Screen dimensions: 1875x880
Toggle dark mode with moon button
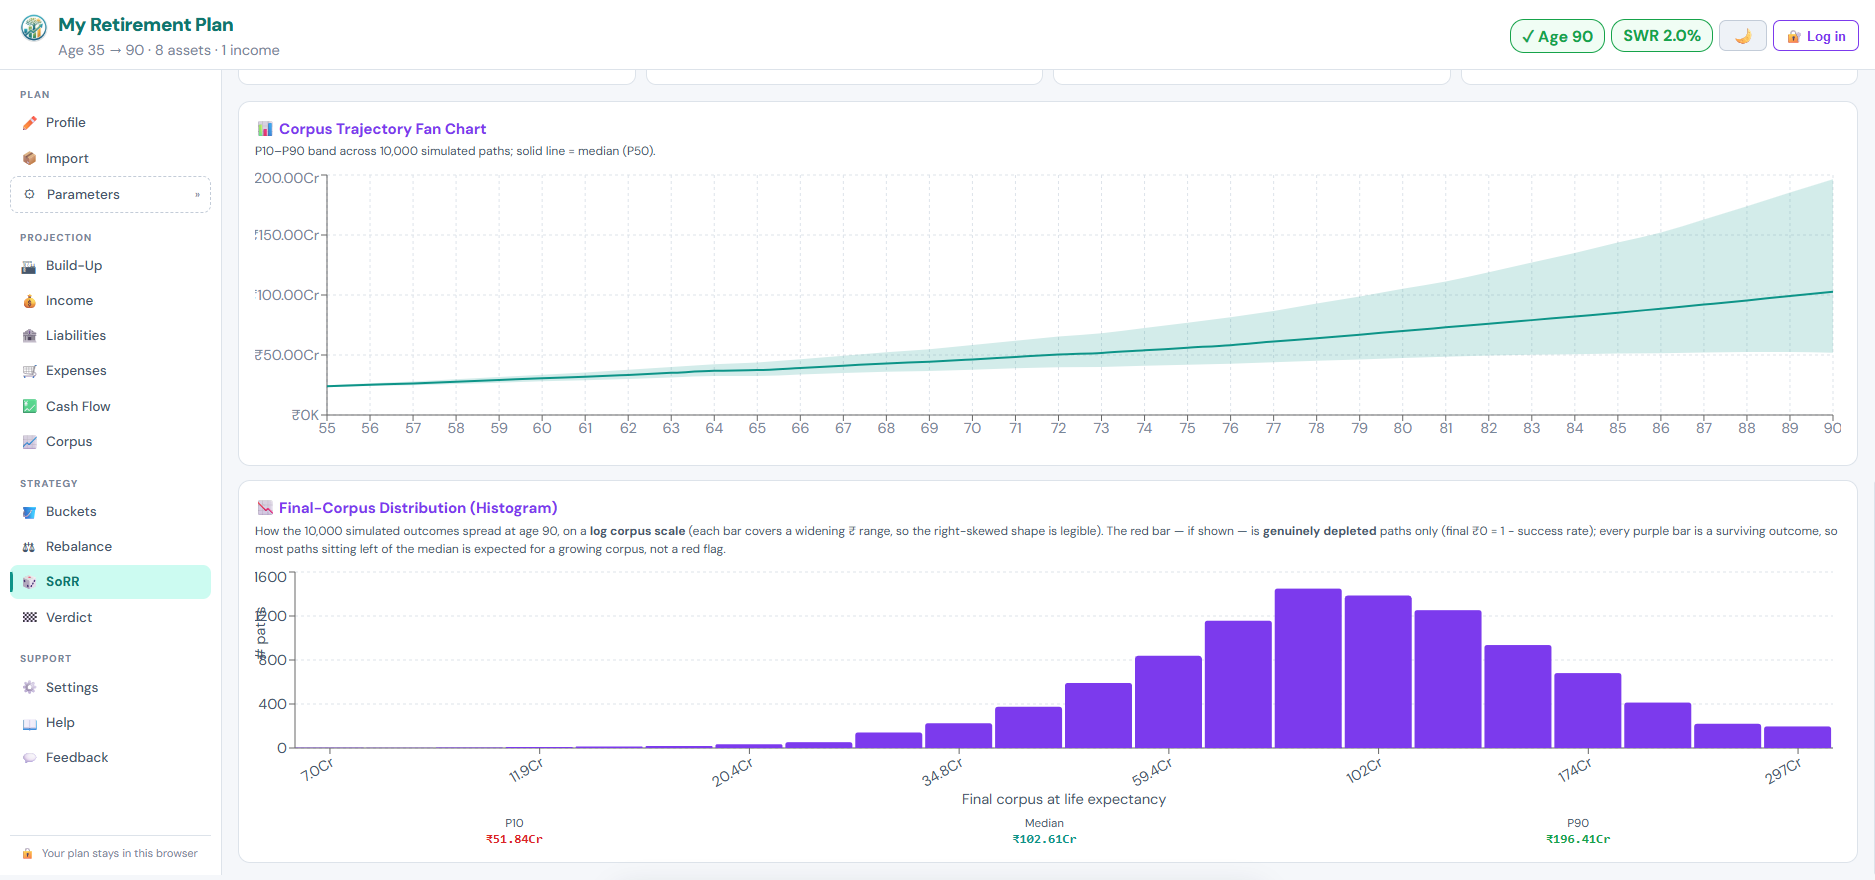coord(1743,36)
